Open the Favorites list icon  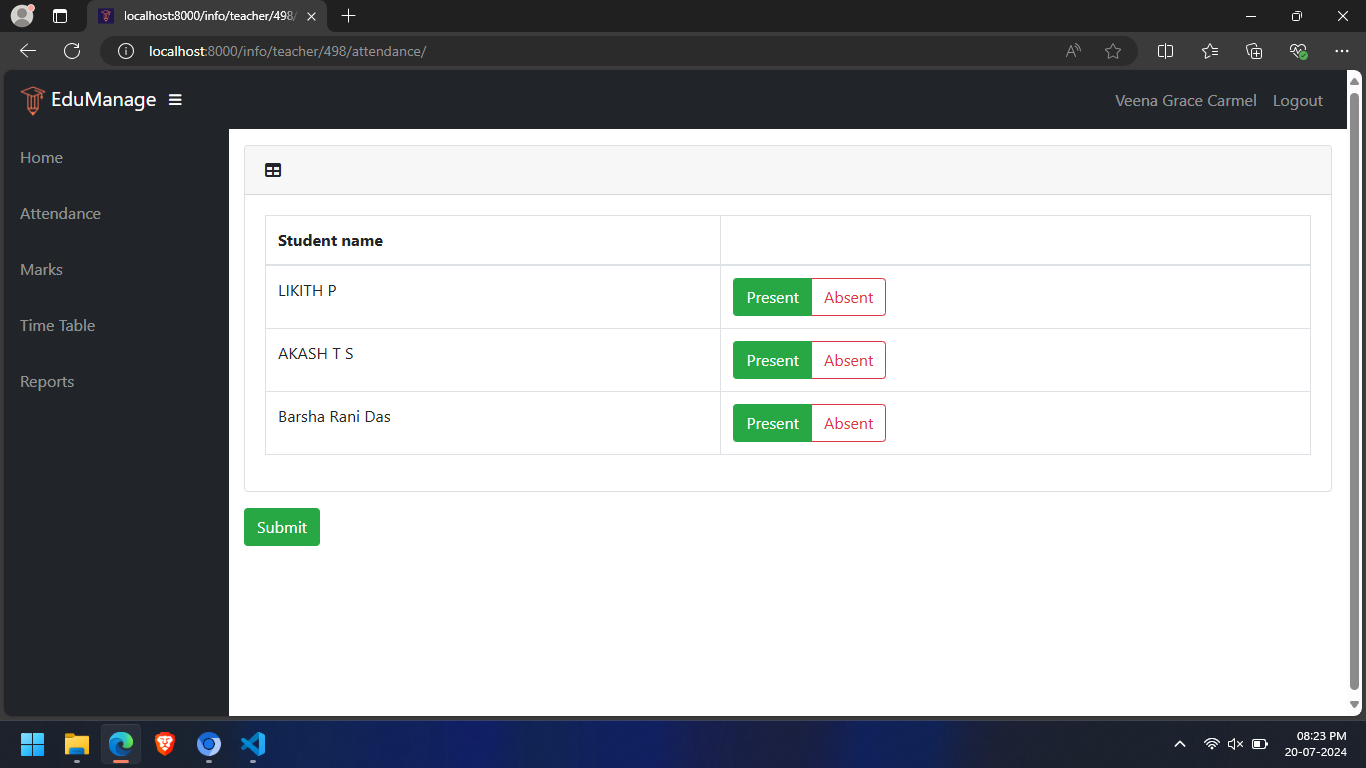[x=1210, y=51]
